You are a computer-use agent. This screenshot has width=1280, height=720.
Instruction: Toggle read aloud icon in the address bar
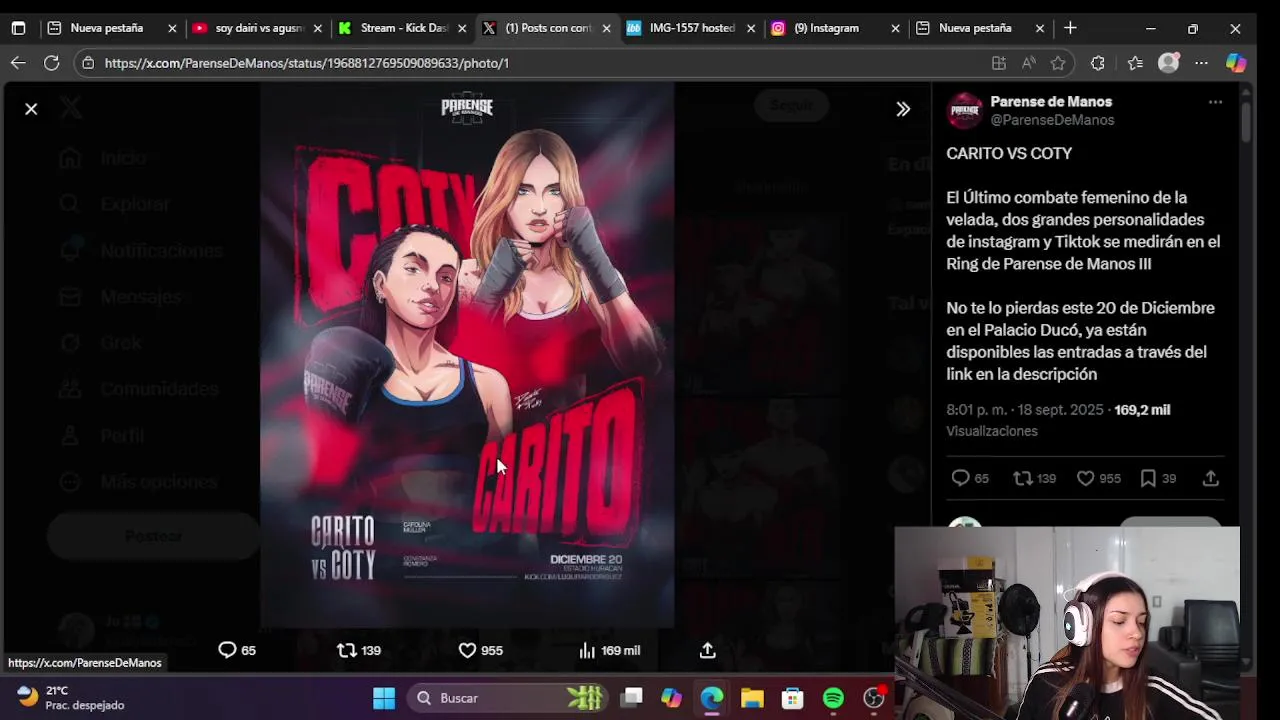[1028, 63]
